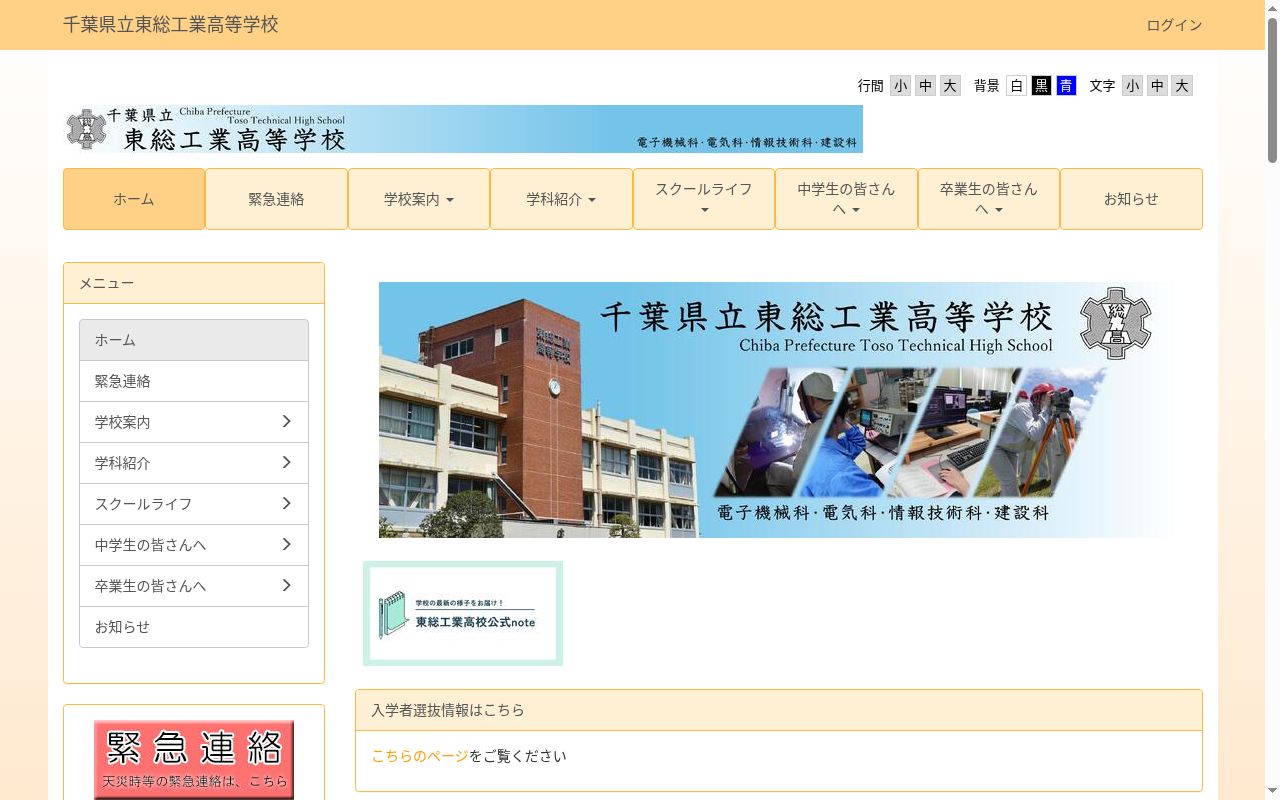This screenshot has height=800, width=1280.
Task: Set font size 文字 to 大
Action: click(1182, 86)
